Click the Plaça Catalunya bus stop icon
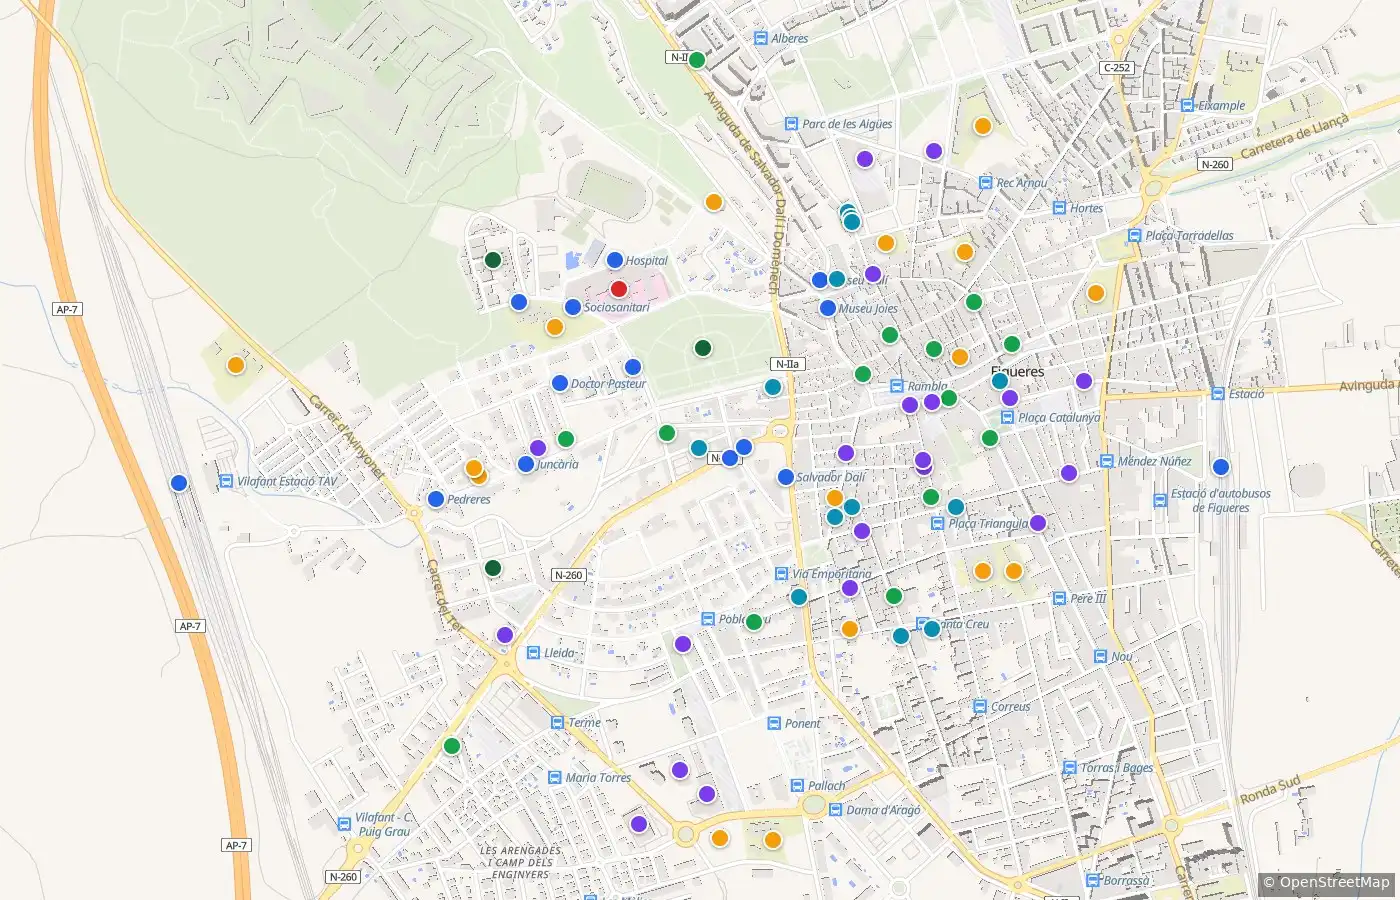Screen dimensions: 1400x900 tap(1007, 418)
